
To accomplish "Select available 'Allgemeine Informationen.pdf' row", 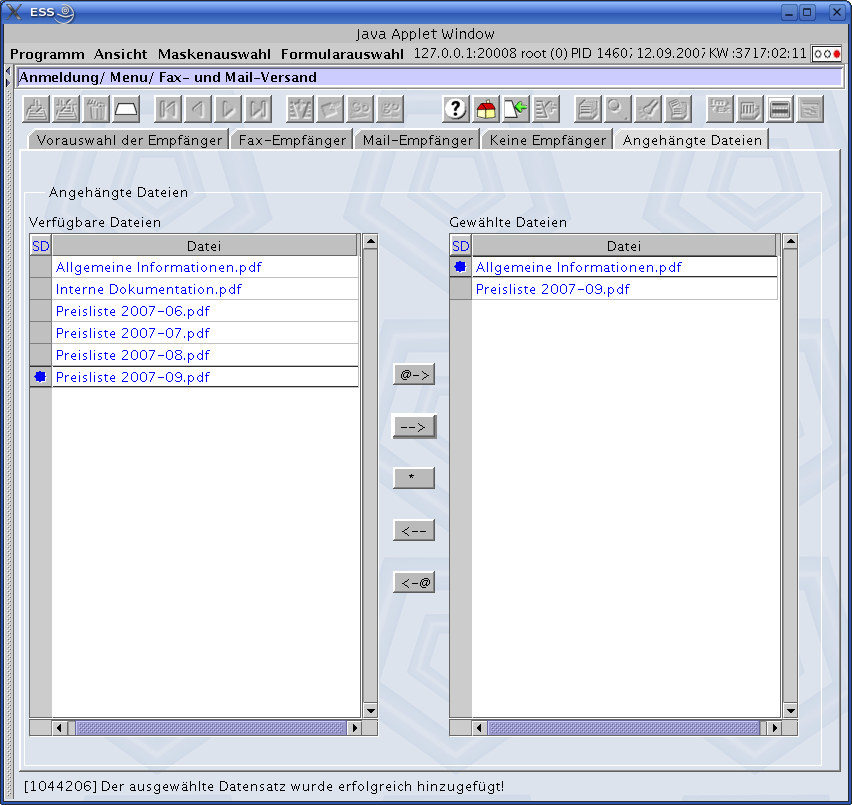I will [x=205, y=267].
